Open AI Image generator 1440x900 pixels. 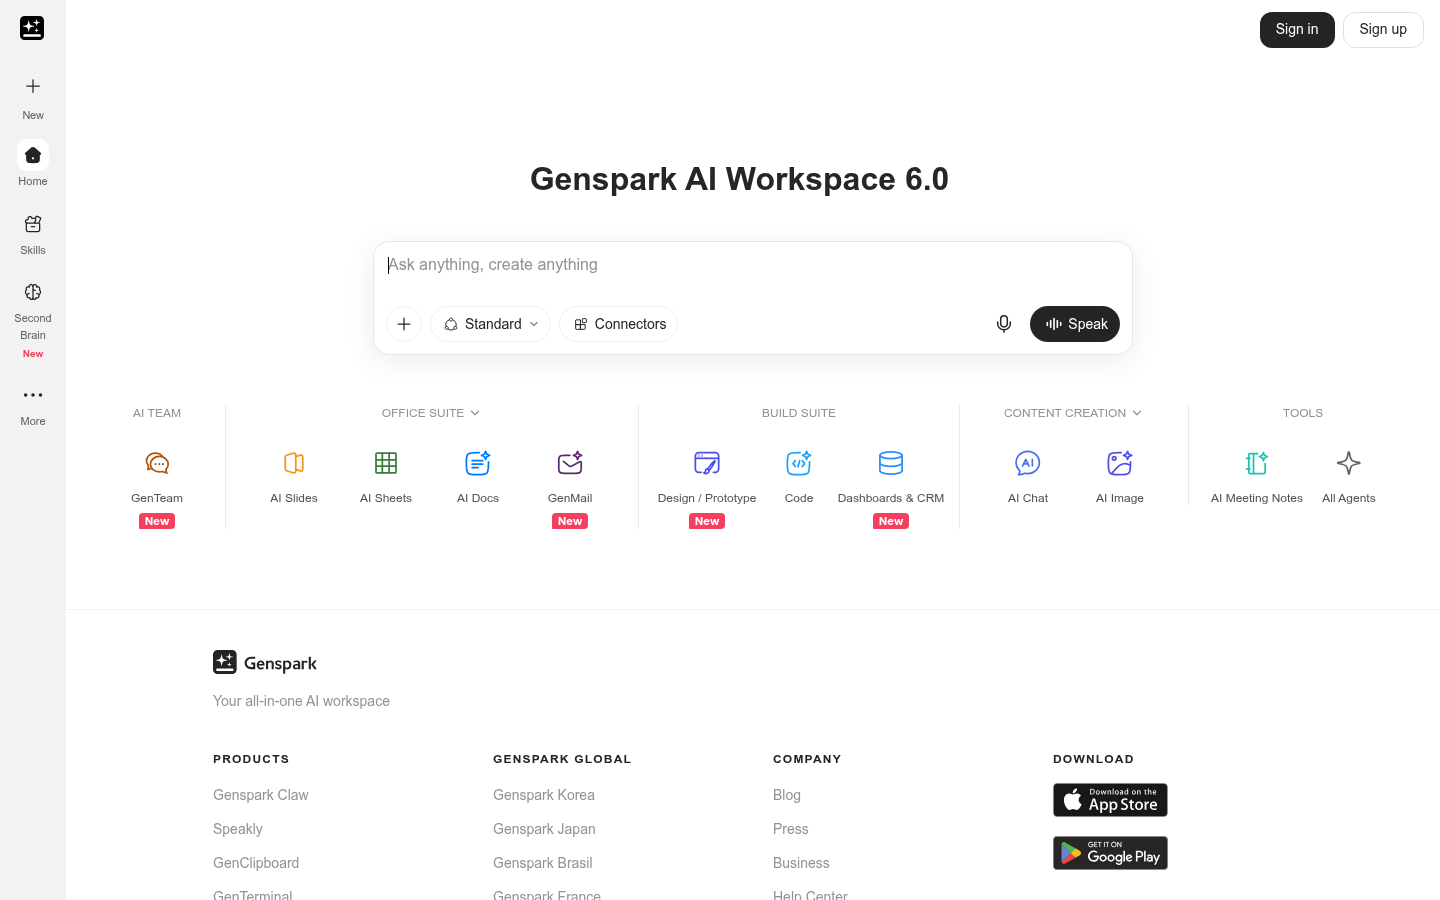(x=1120, y=477)
